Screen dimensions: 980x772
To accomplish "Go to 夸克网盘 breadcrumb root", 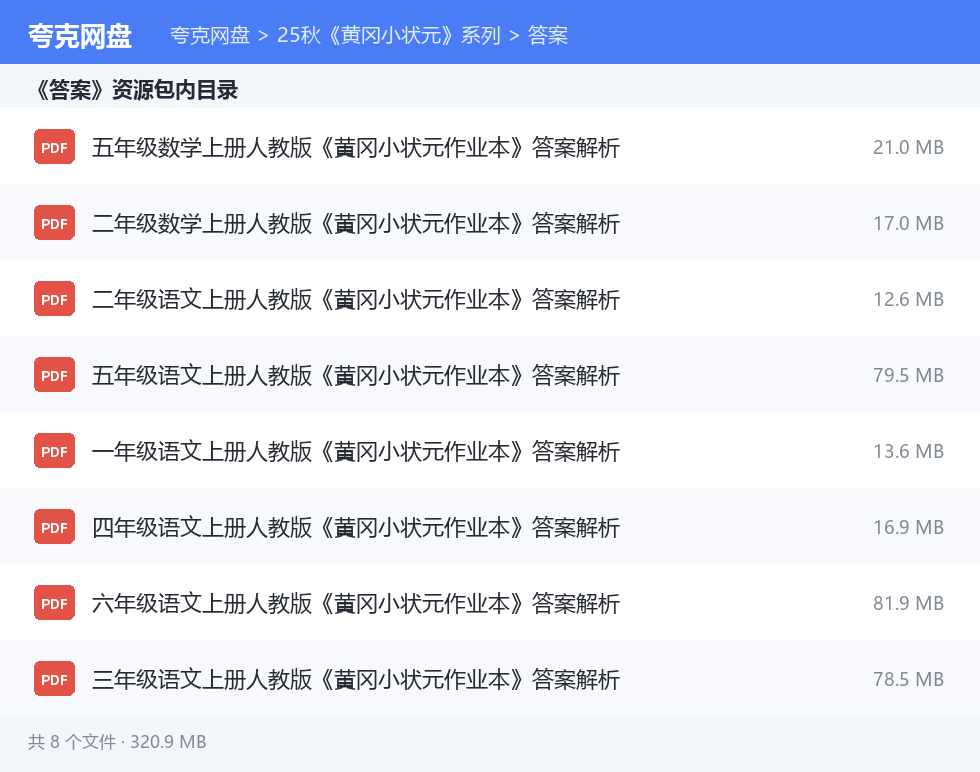I will coord(210,35).
